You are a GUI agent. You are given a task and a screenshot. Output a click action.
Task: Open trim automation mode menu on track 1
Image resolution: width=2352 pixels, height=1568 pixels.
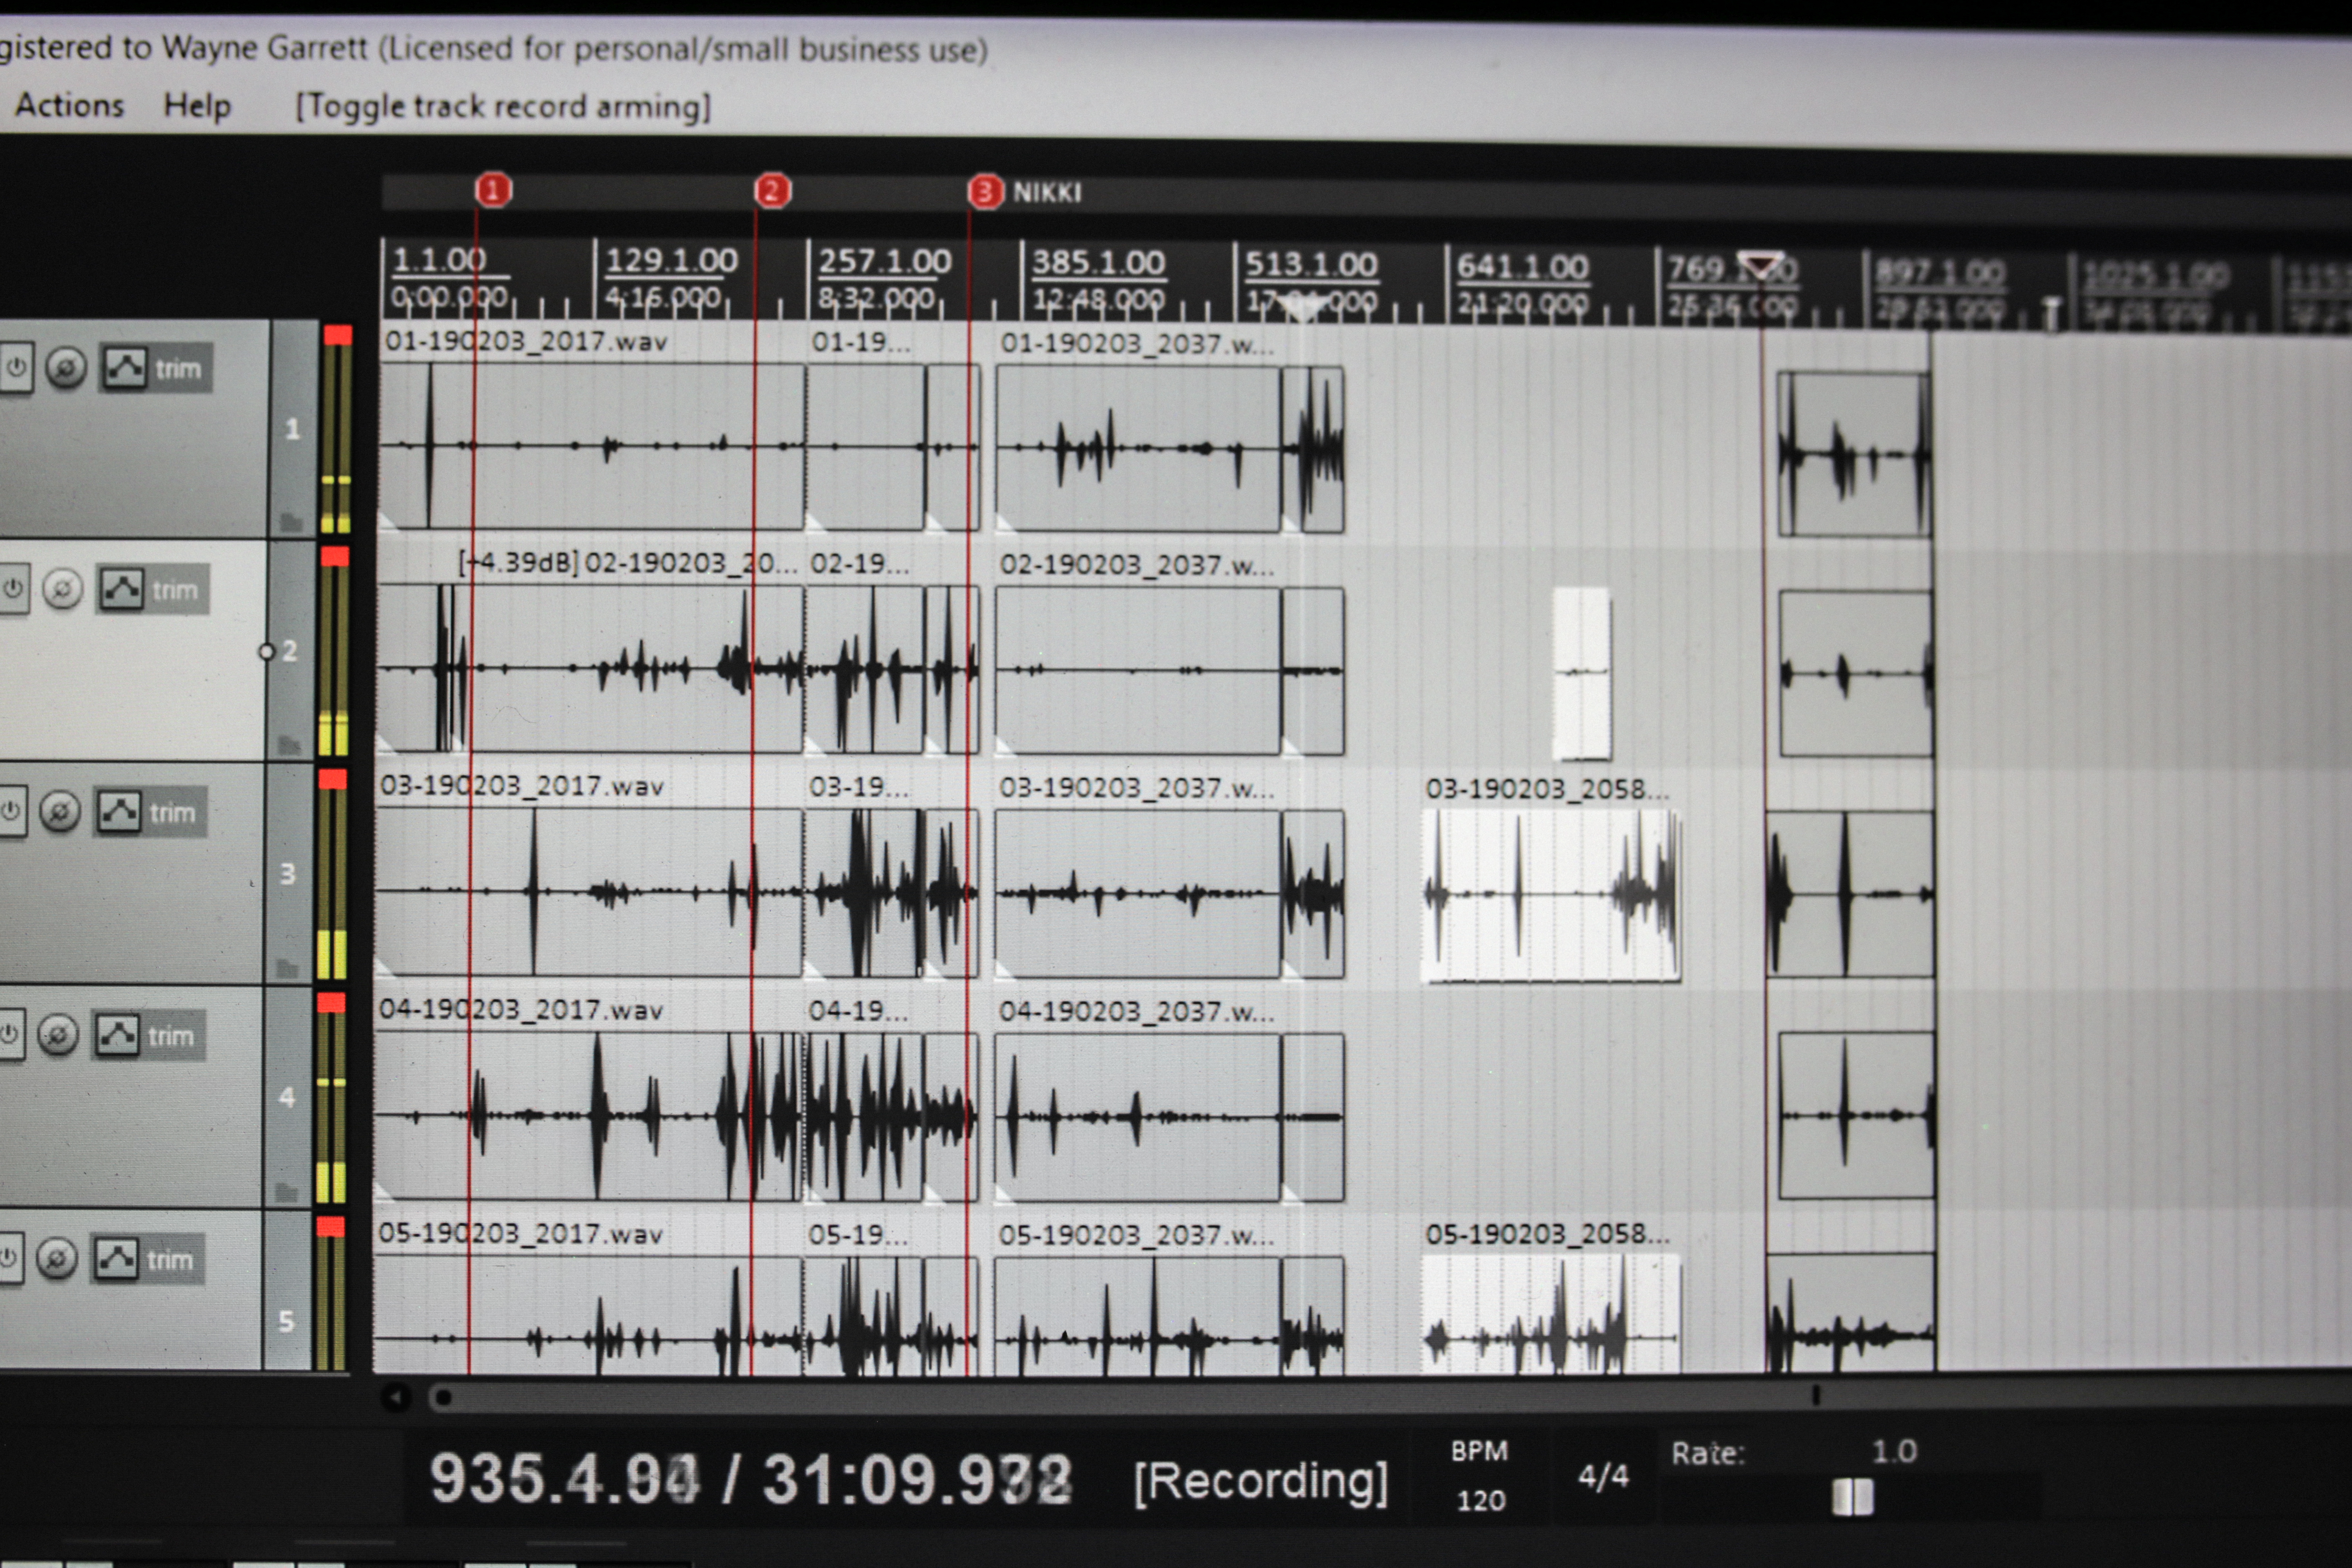[178, 369]
